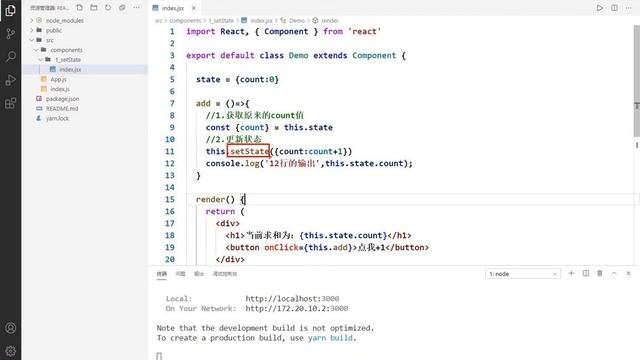
Task: Open the Search view
Action: 11,56
